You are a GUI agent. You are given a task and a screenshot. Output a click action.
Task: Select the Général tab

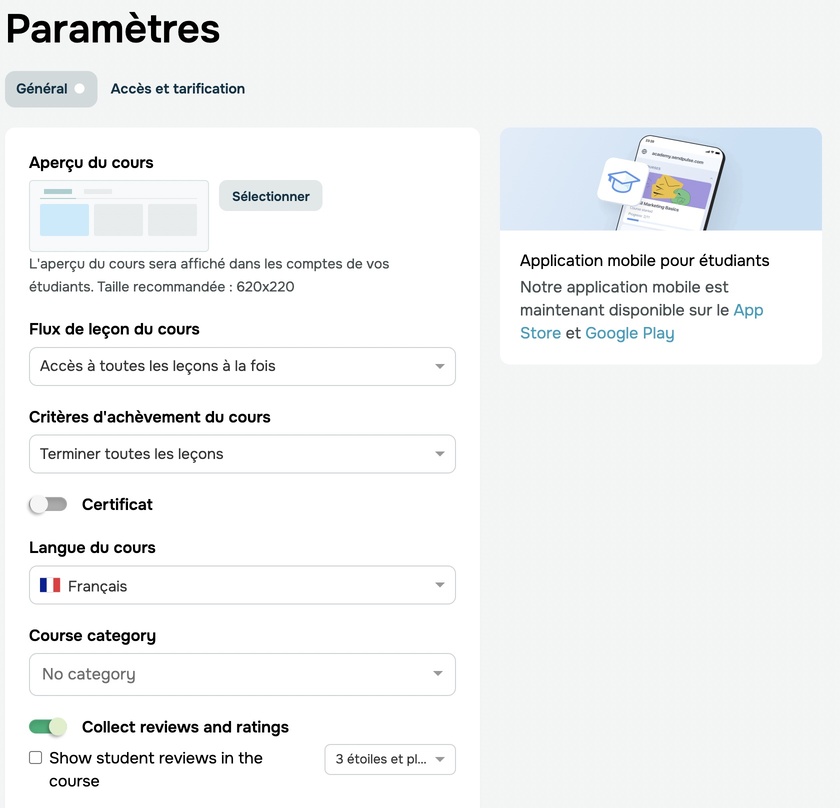coord(44,89)
